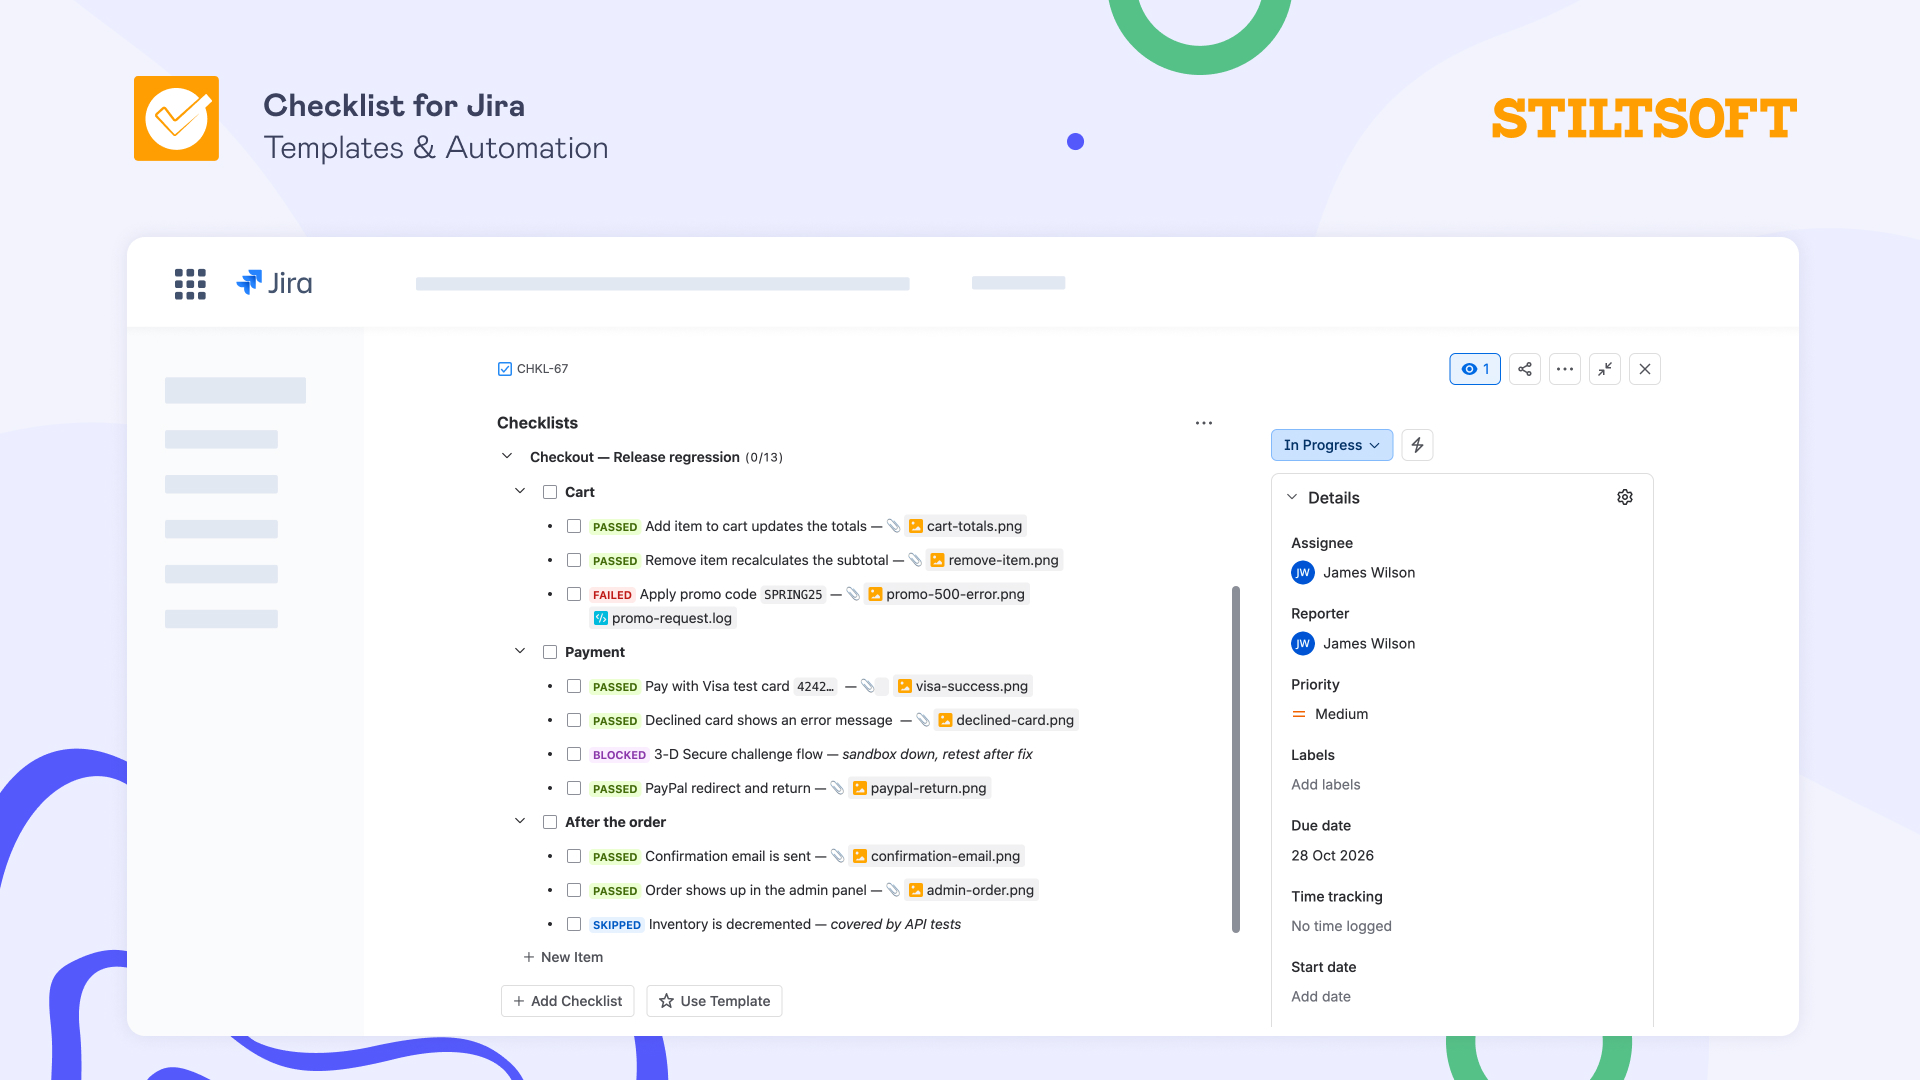Click the Jira logo
1920x1080 pixels.
click(x=274, y=283)
